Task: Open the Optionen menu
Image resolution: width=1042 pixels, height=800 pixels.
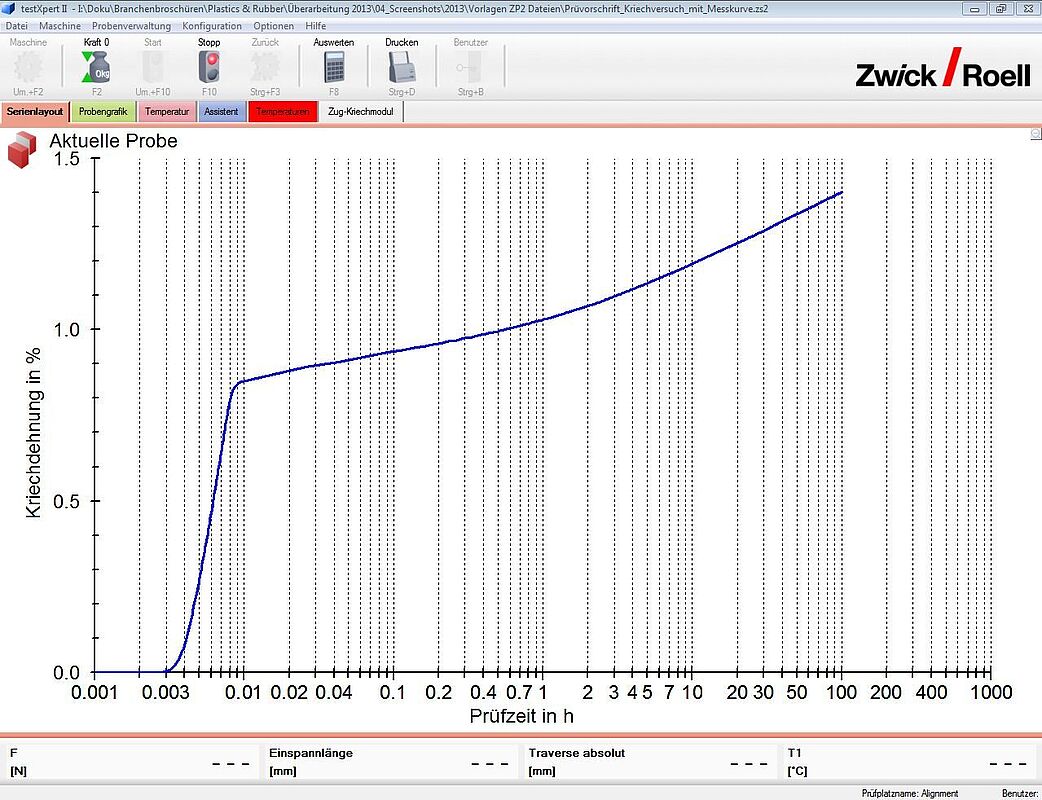Action: 273,26
